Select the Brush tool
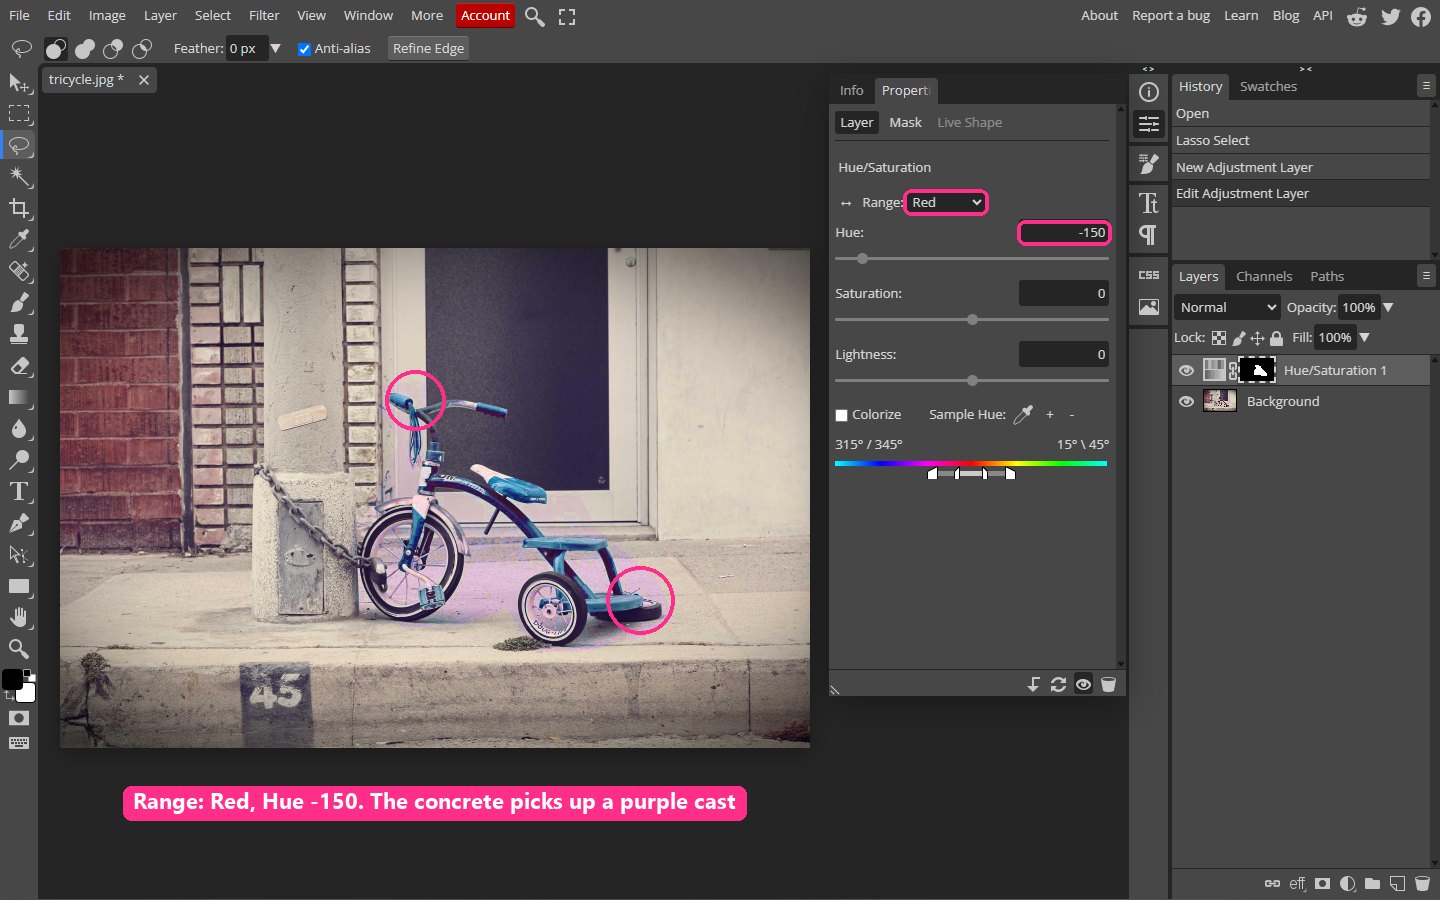1440x900 pixels. click(x=19, y=302)
